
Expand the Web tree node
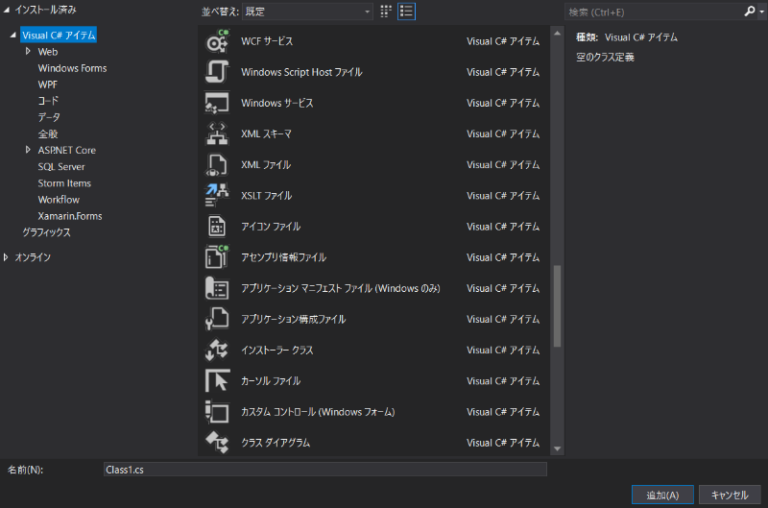(x=28, y=51)
